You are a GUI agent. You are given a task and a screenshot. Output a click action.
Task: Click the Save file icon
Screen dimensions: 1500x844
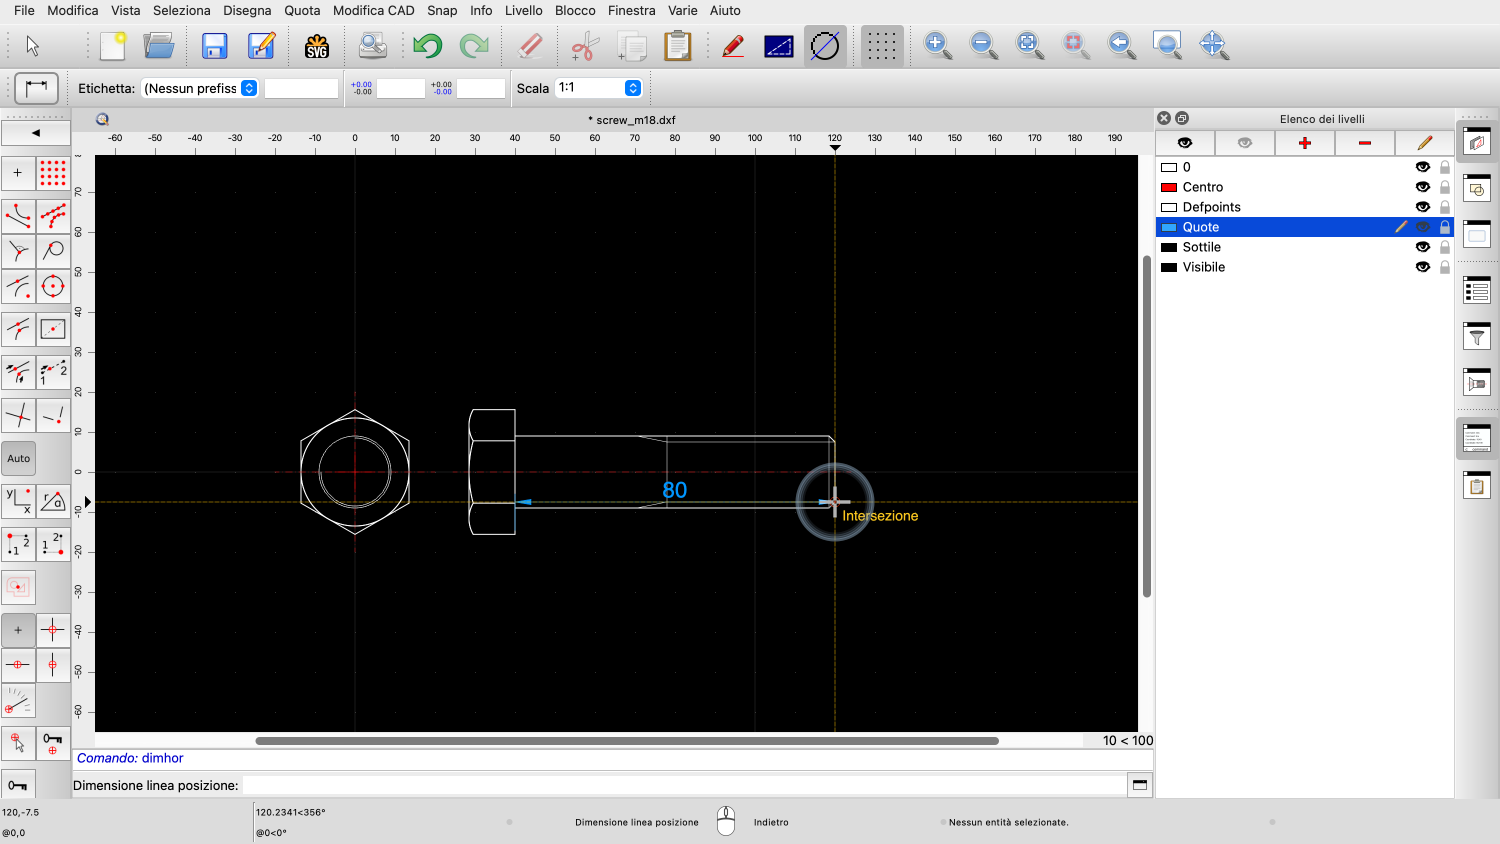click(x=215, y=46)
